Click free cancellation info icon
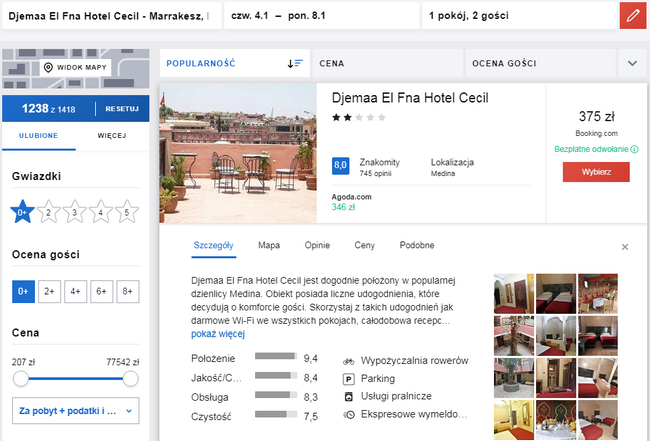This screenshot has height=441, width=650. 634,150
